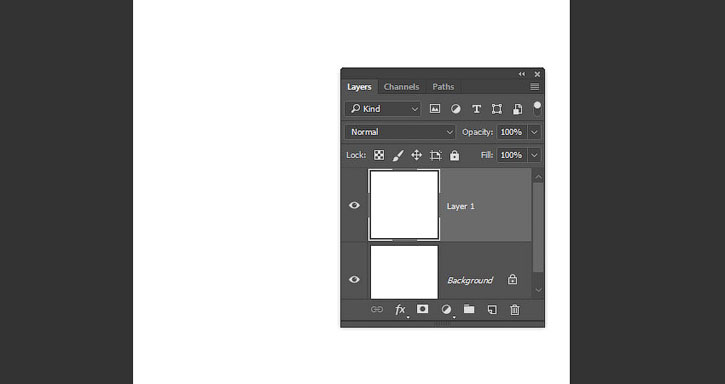
Task: Create new fill or adjustment layer
Action: (446, 310)
